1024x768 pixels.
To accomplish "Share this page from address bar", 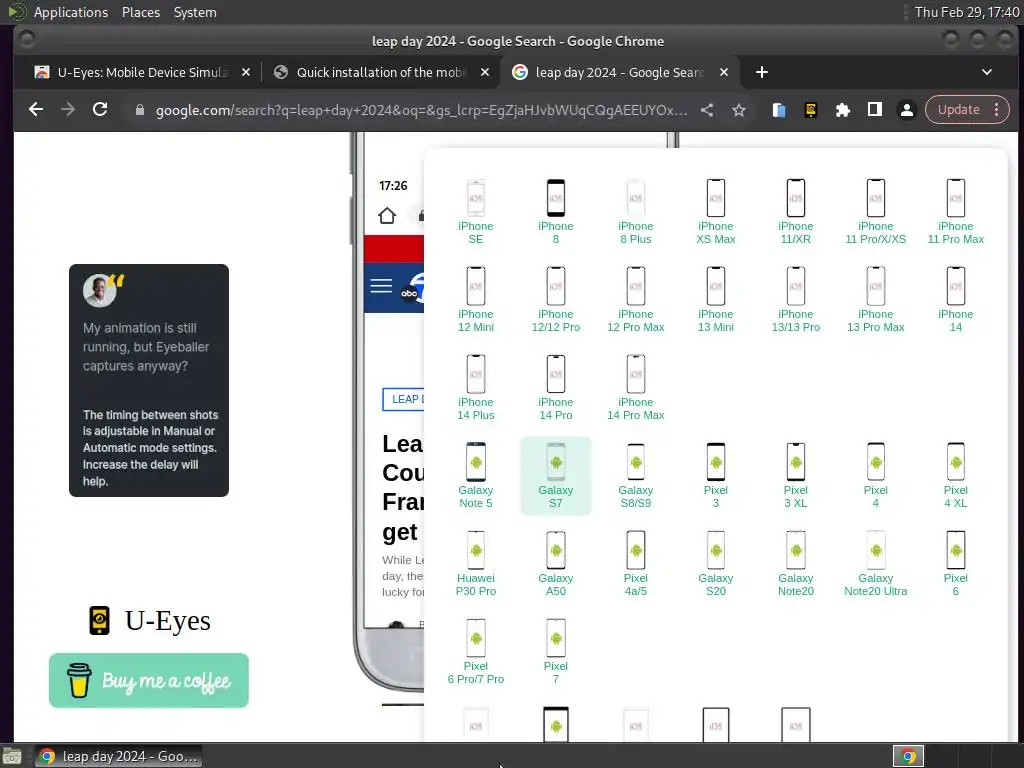I will pos(707,110).
